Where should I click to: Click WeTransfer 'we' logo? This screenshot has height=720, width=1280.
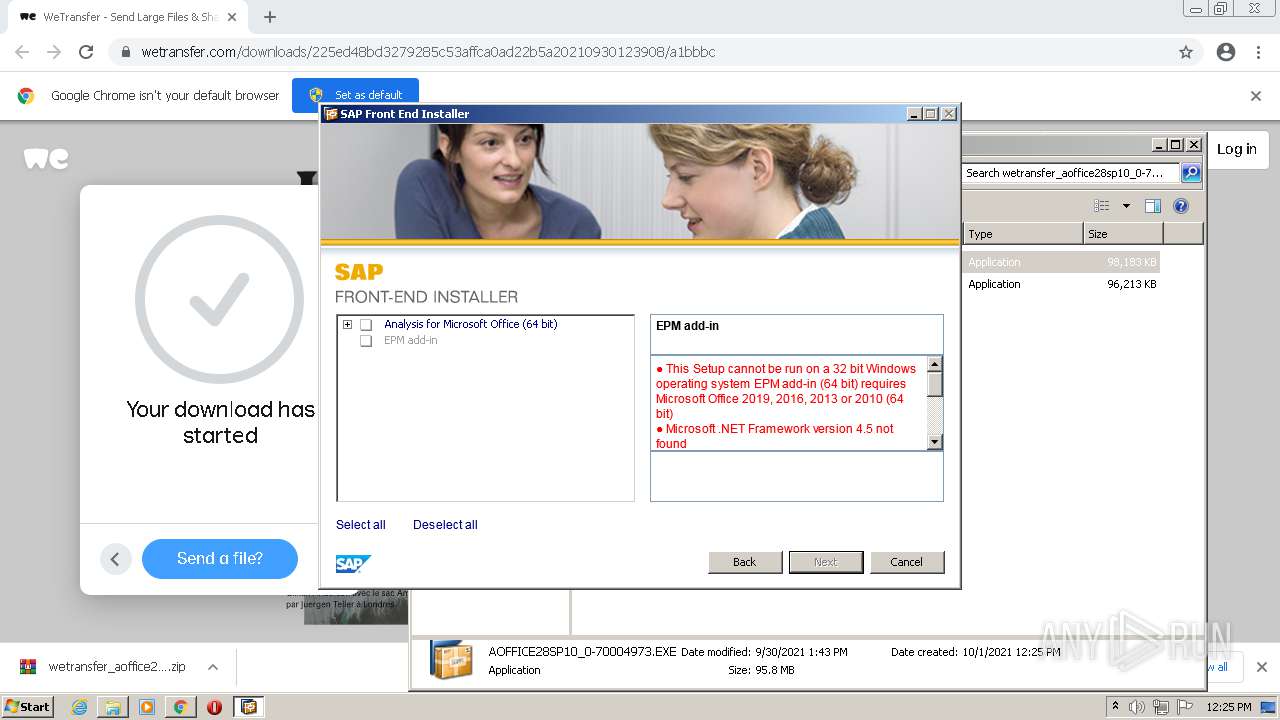(x=46, y=158)
